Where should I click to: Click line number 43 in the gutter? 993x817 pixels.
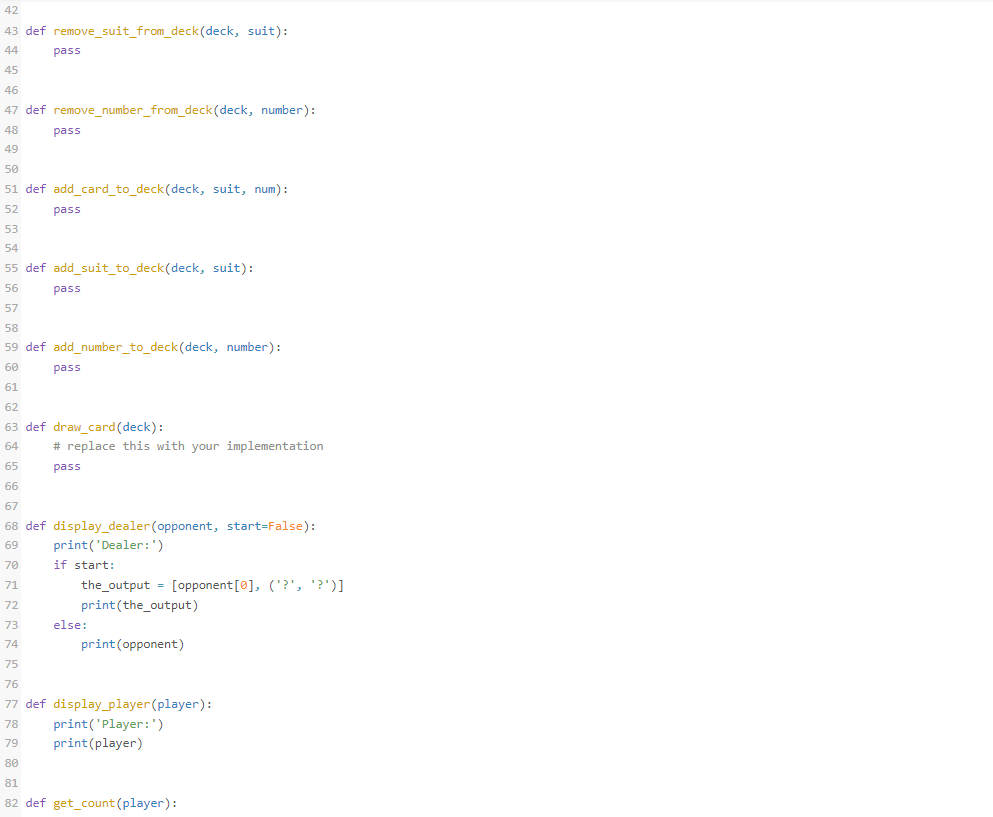(x=11, y=31)
